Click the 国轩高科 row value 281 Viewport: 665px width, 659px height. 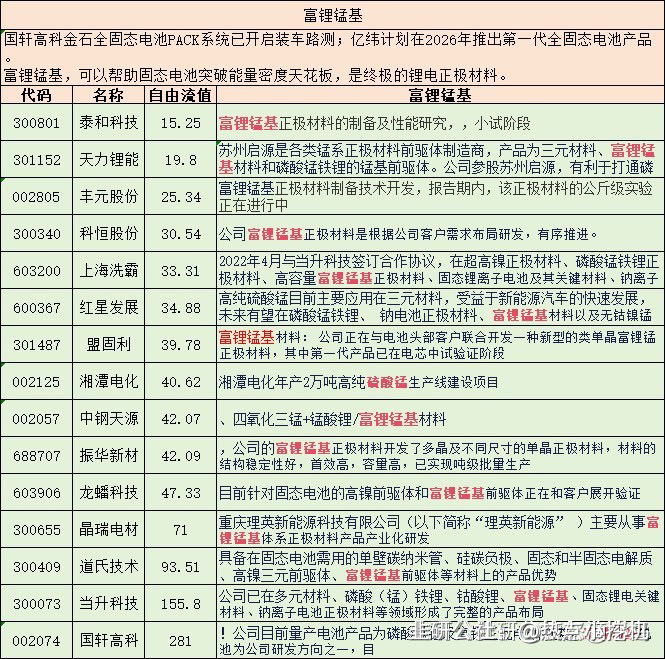(181, 640)
